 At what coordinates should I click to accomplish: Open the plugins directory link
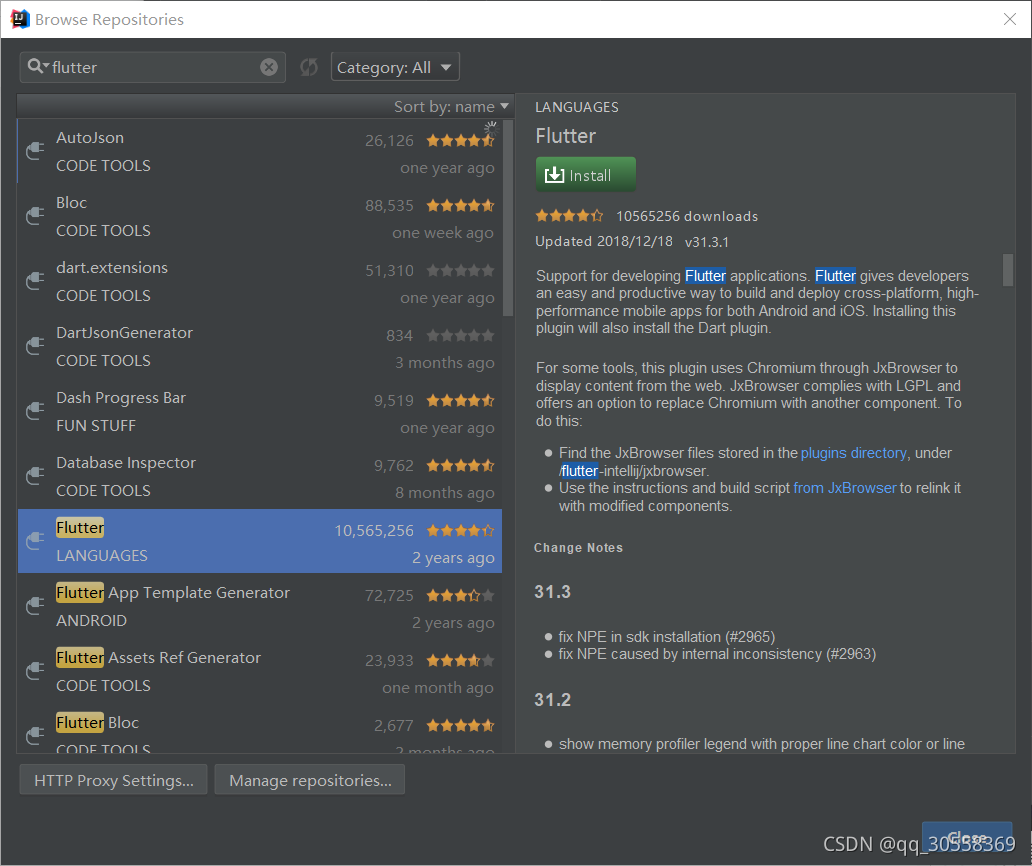(854, 453)
